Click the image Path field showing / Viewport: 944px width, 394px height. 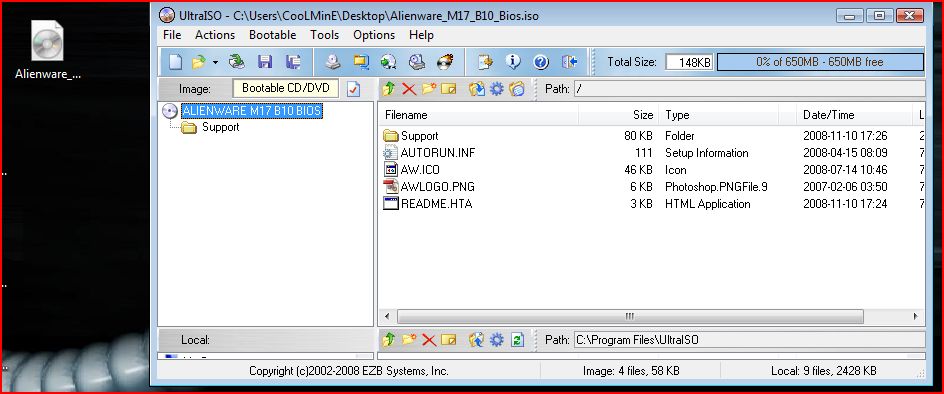pos(749,89)
